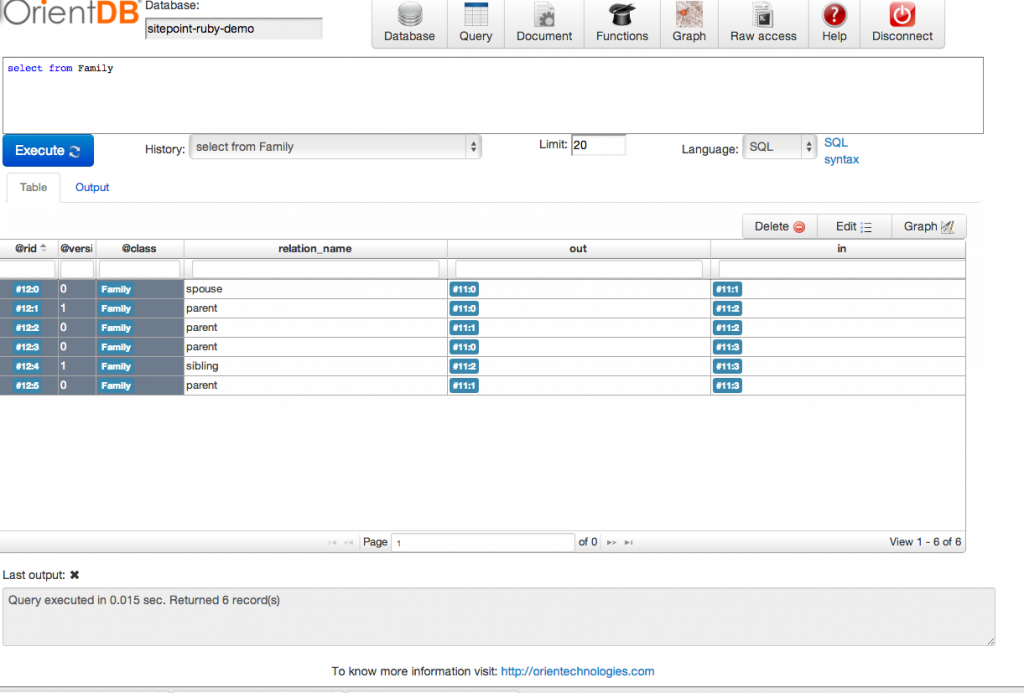Sort by the @rid column header
Image resolution: width=1024 pixels, height=693 pixels.
[29, 249]
